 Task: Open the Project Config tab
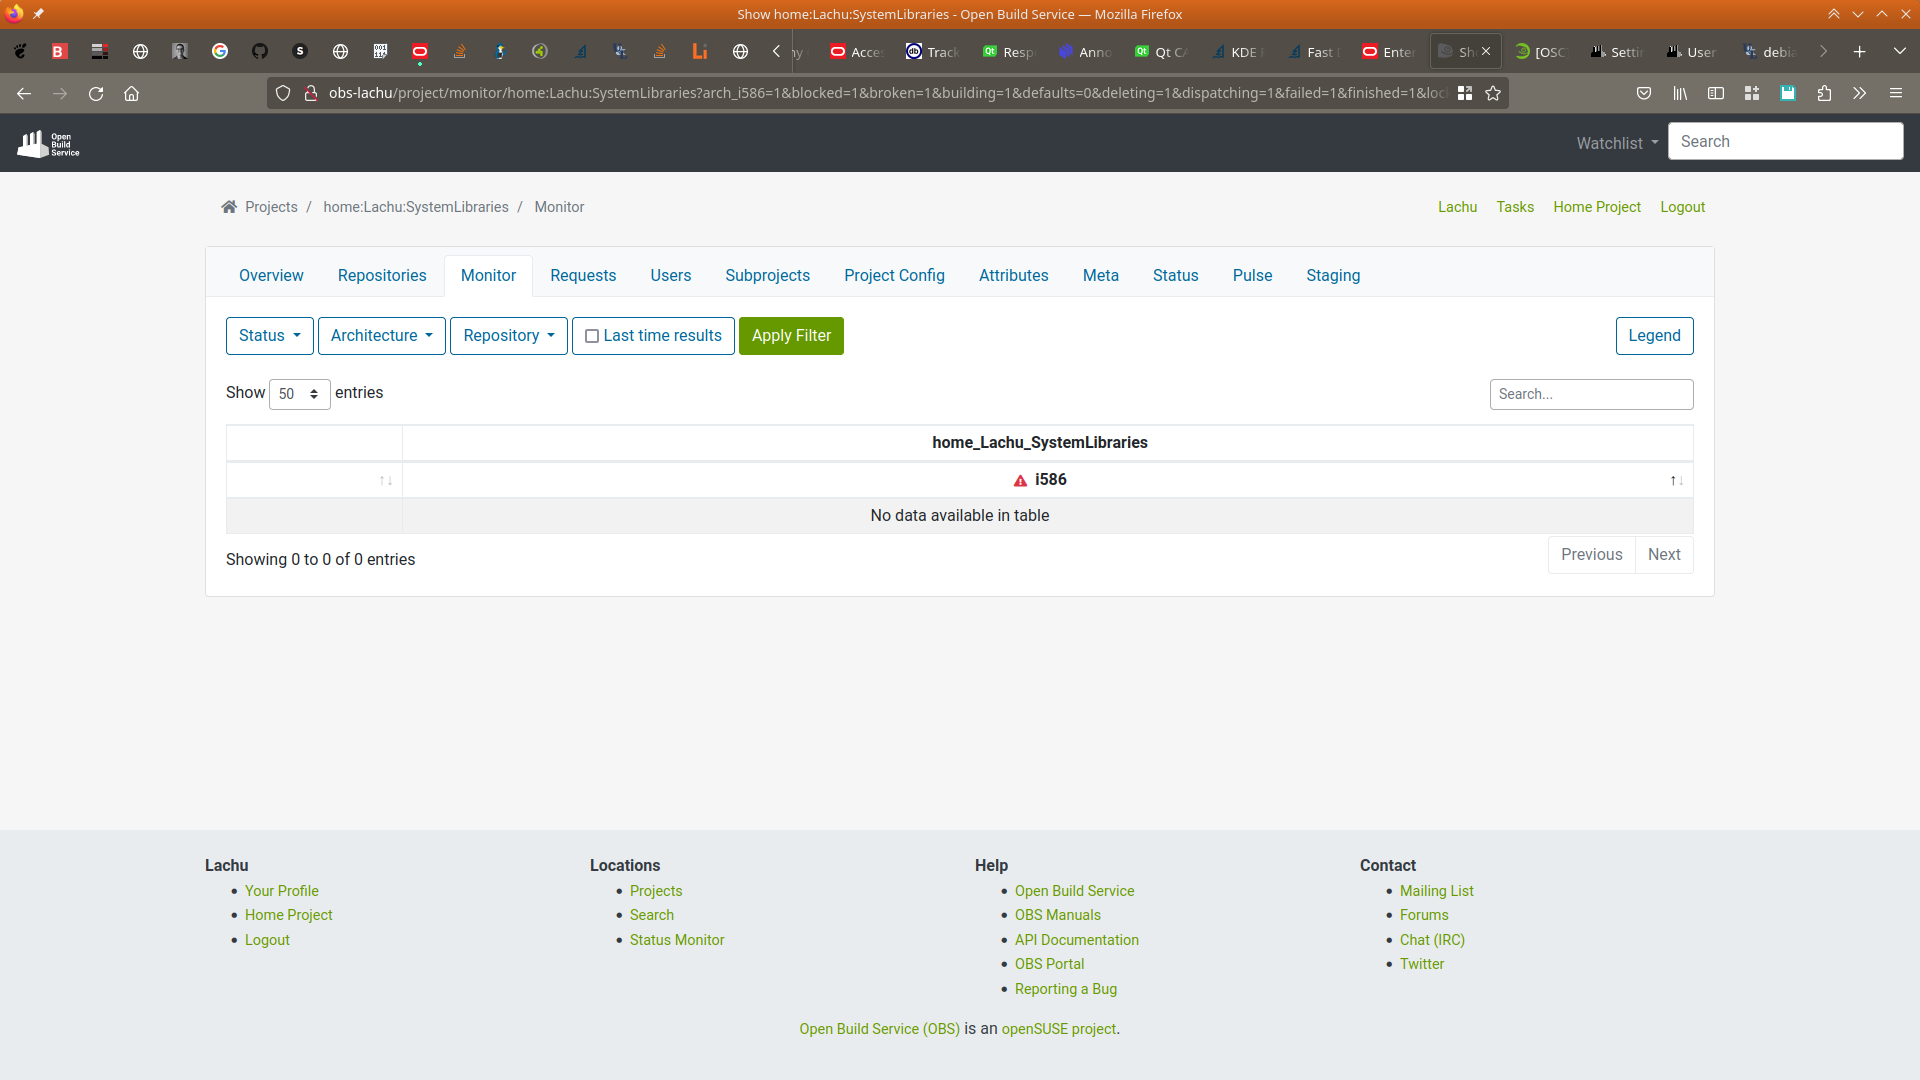coord(894,276)
